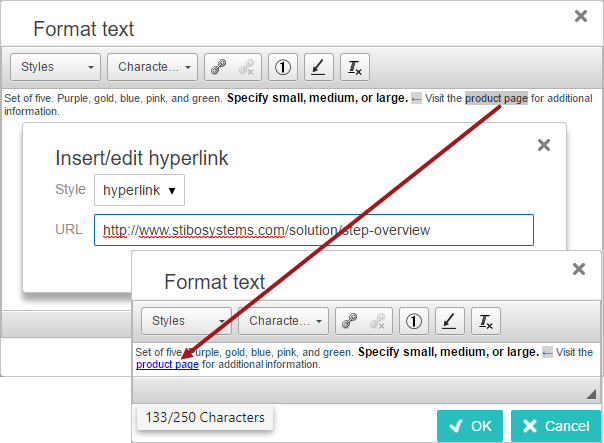Viewport: 604px width, 443px height.
Task: Click insert arrow icon in upper toolbar
Action: (x=319, y=67)
